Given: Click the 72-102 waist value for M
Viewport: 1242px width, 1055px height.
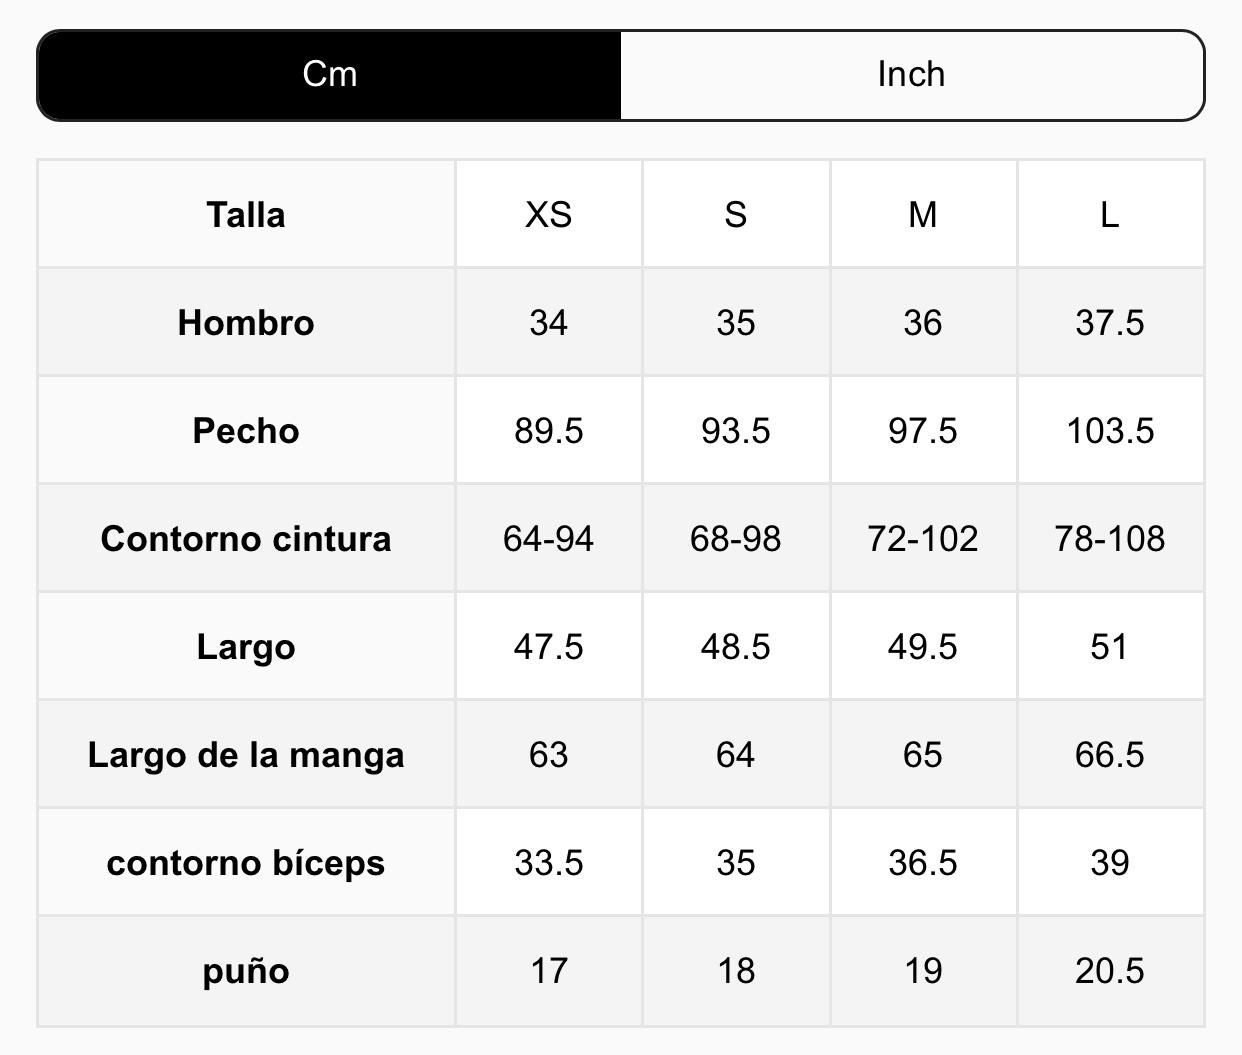Looking at the screenshot, I should point(922,539).
